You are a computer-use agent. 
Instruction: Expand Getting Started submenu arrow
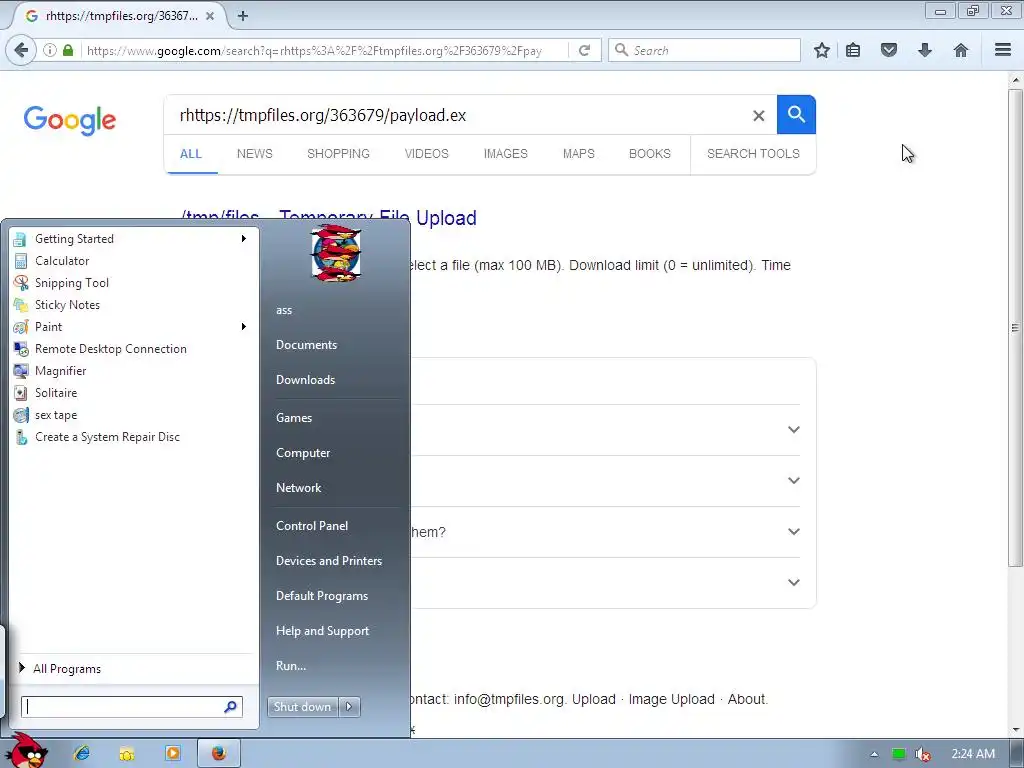[x=244, y=238]
